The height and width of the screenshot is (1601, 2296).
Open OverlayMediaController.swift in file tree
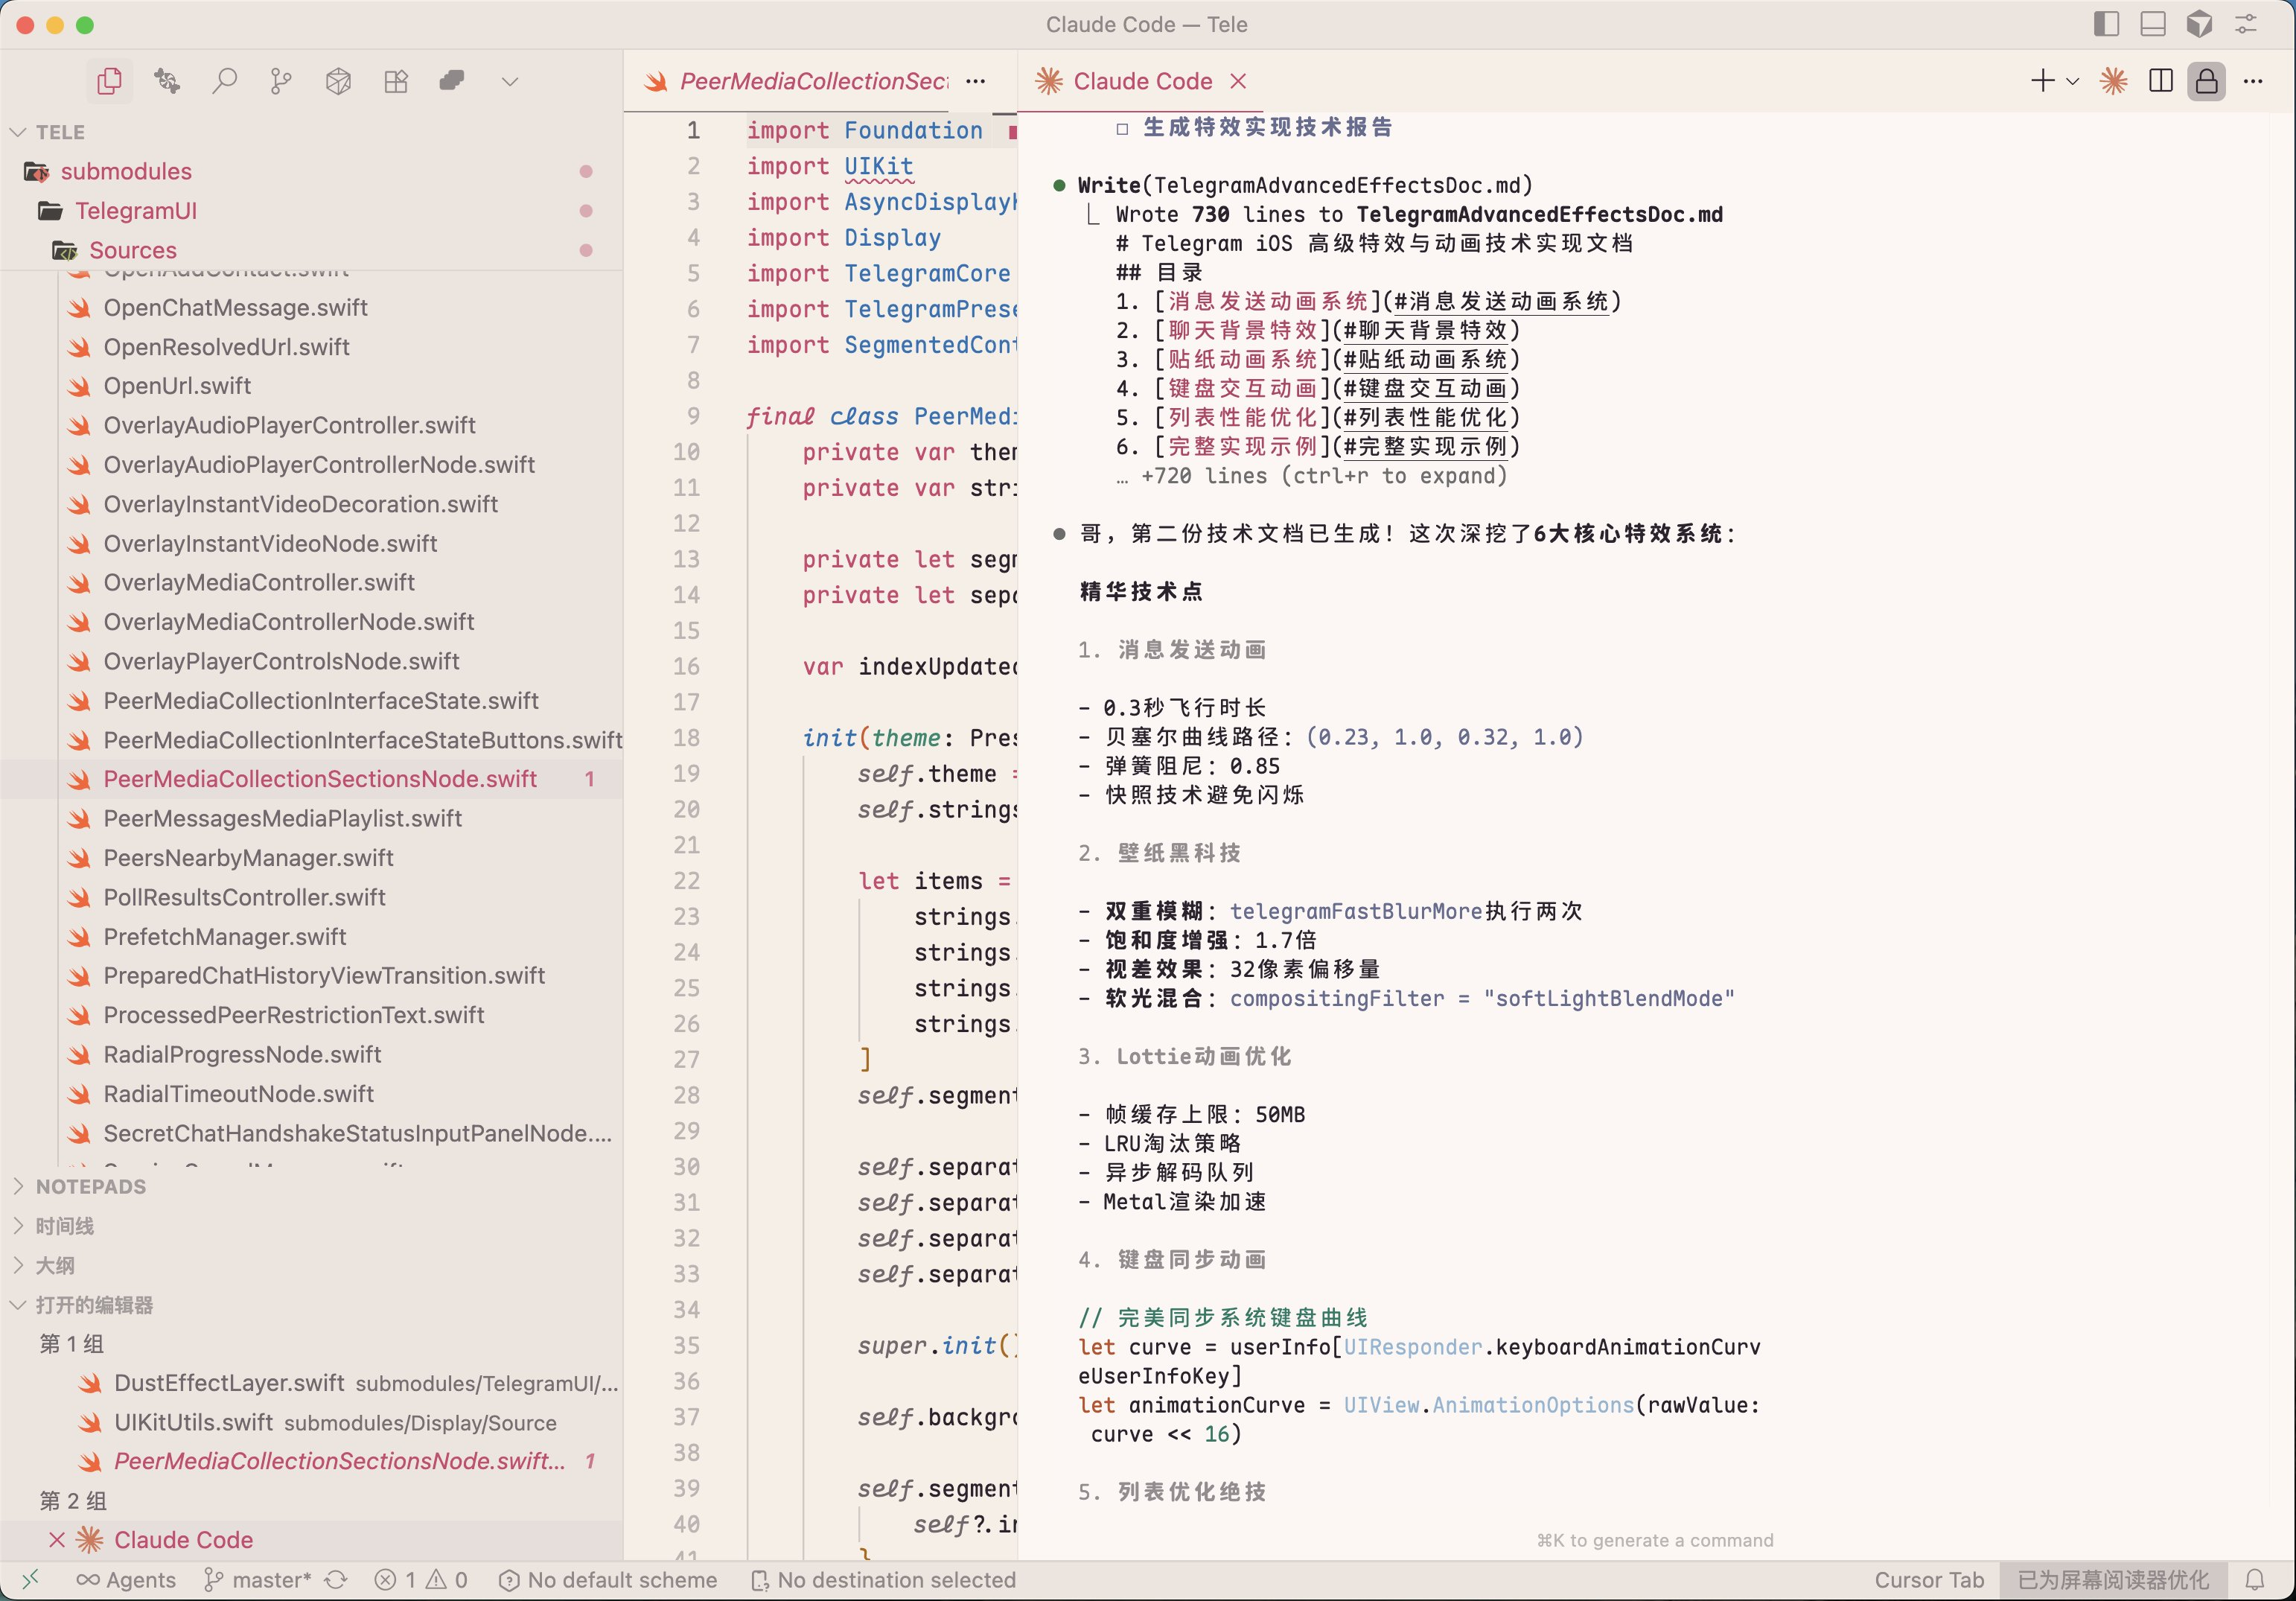pyautogui.click(x=258, y=582)
